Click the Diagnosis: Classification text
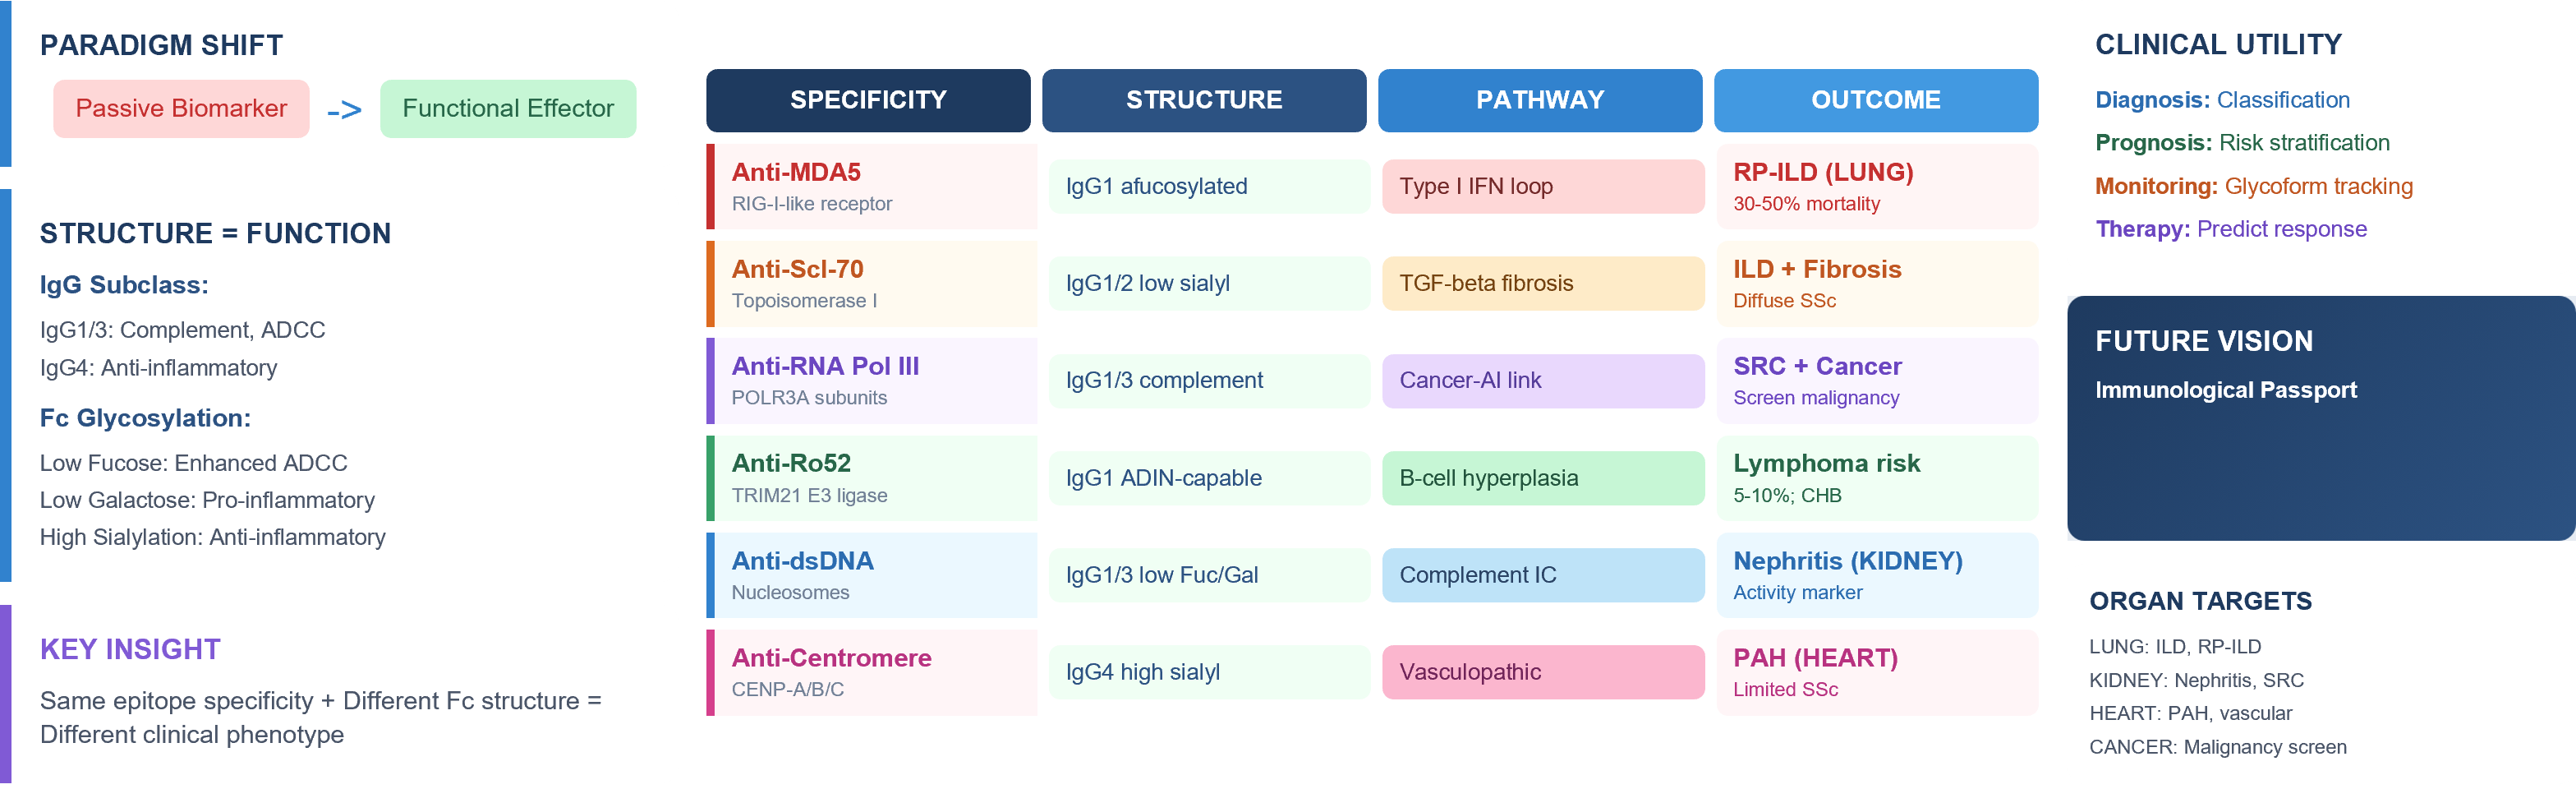The height and width of the screenshot is (789, 2576). tap(2222, 100)
